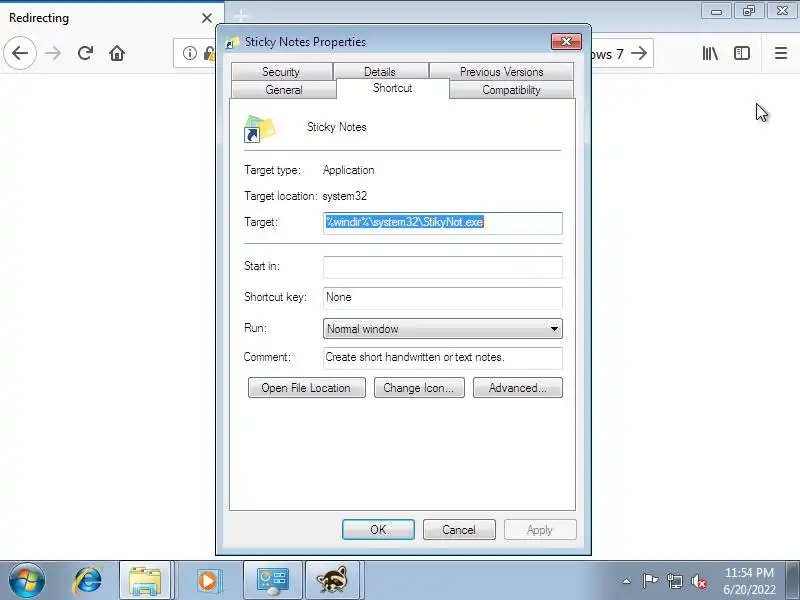Switch to the Details tab

(x=380, y=71)
